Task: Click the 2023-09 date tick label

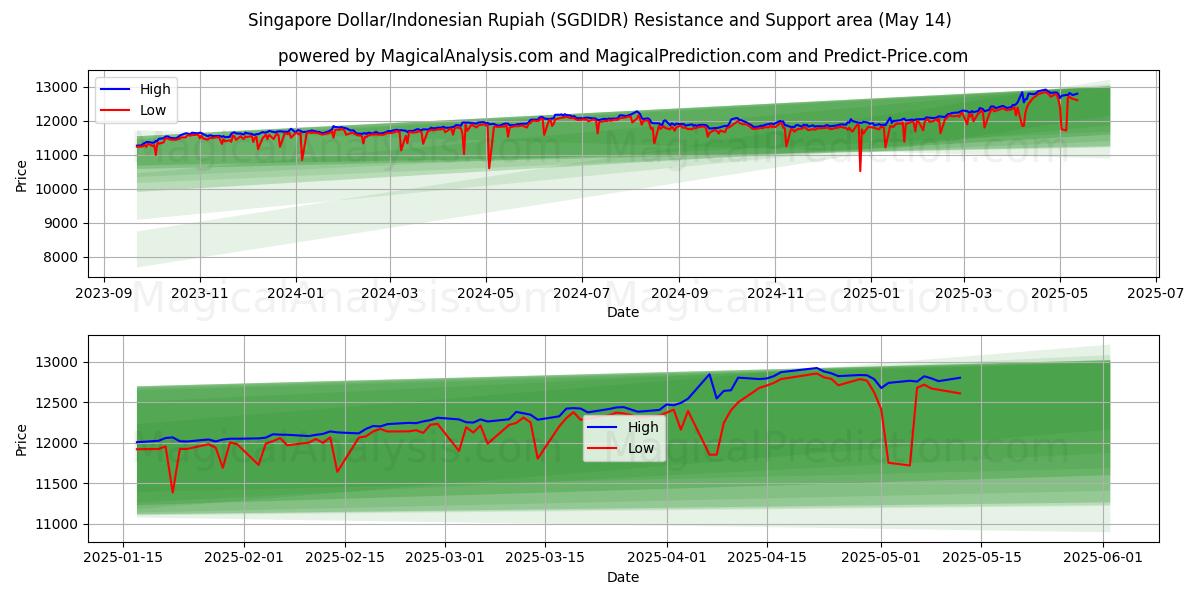Action: (x=104, y=294)
